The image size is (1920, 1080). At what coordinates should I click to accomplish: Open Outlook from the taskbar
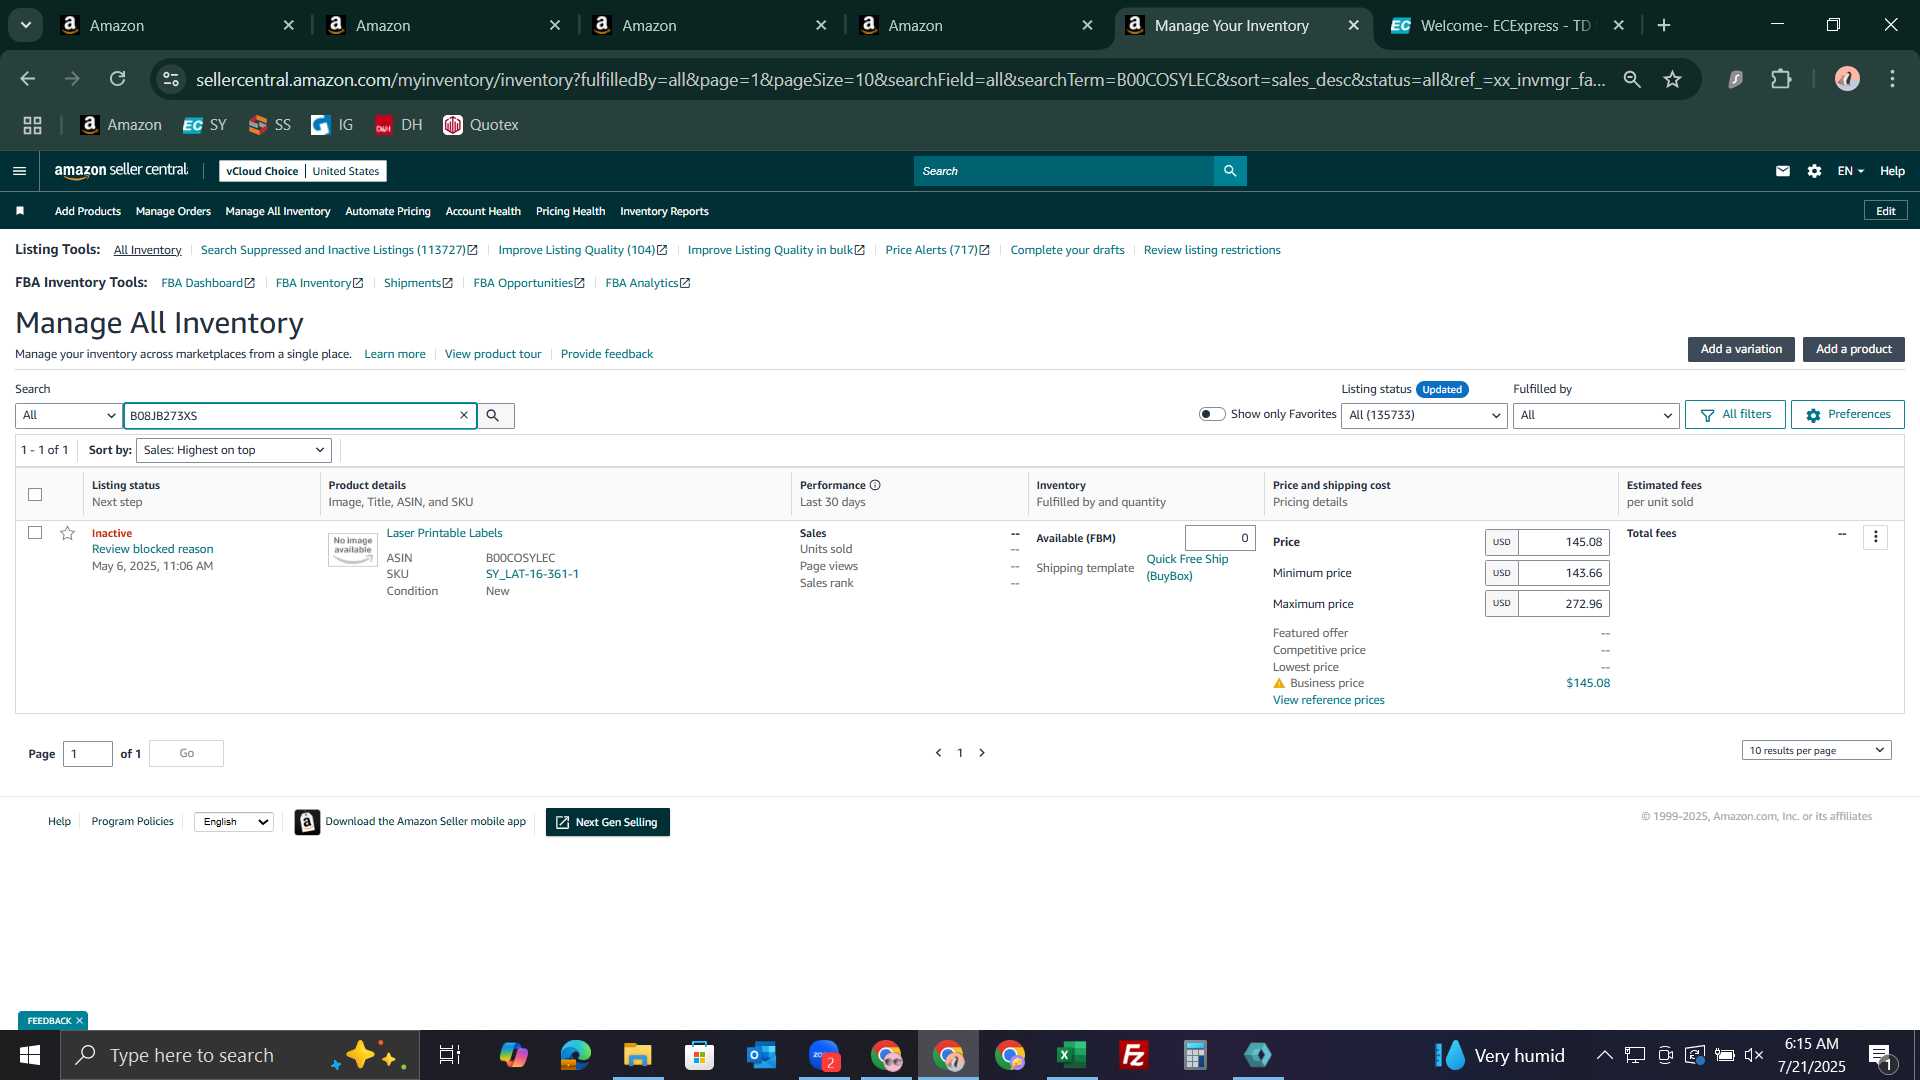click(x=761, y=1055)
